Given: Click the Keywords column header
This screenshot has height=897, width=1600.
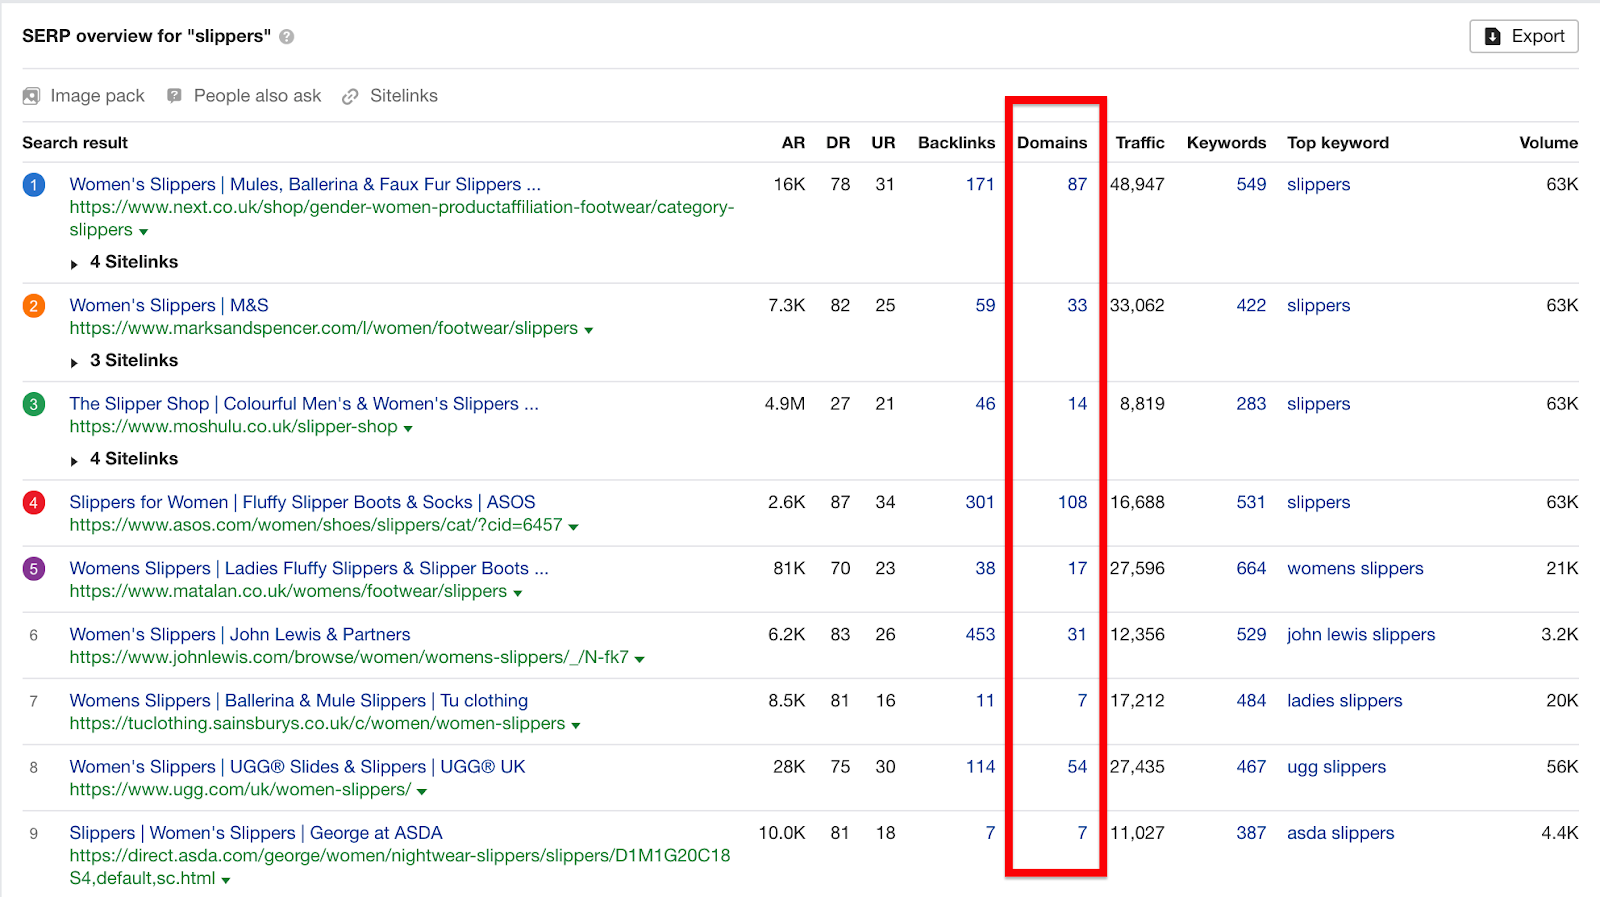Looking at the screenshot, I should click(x=1226, y=143).
